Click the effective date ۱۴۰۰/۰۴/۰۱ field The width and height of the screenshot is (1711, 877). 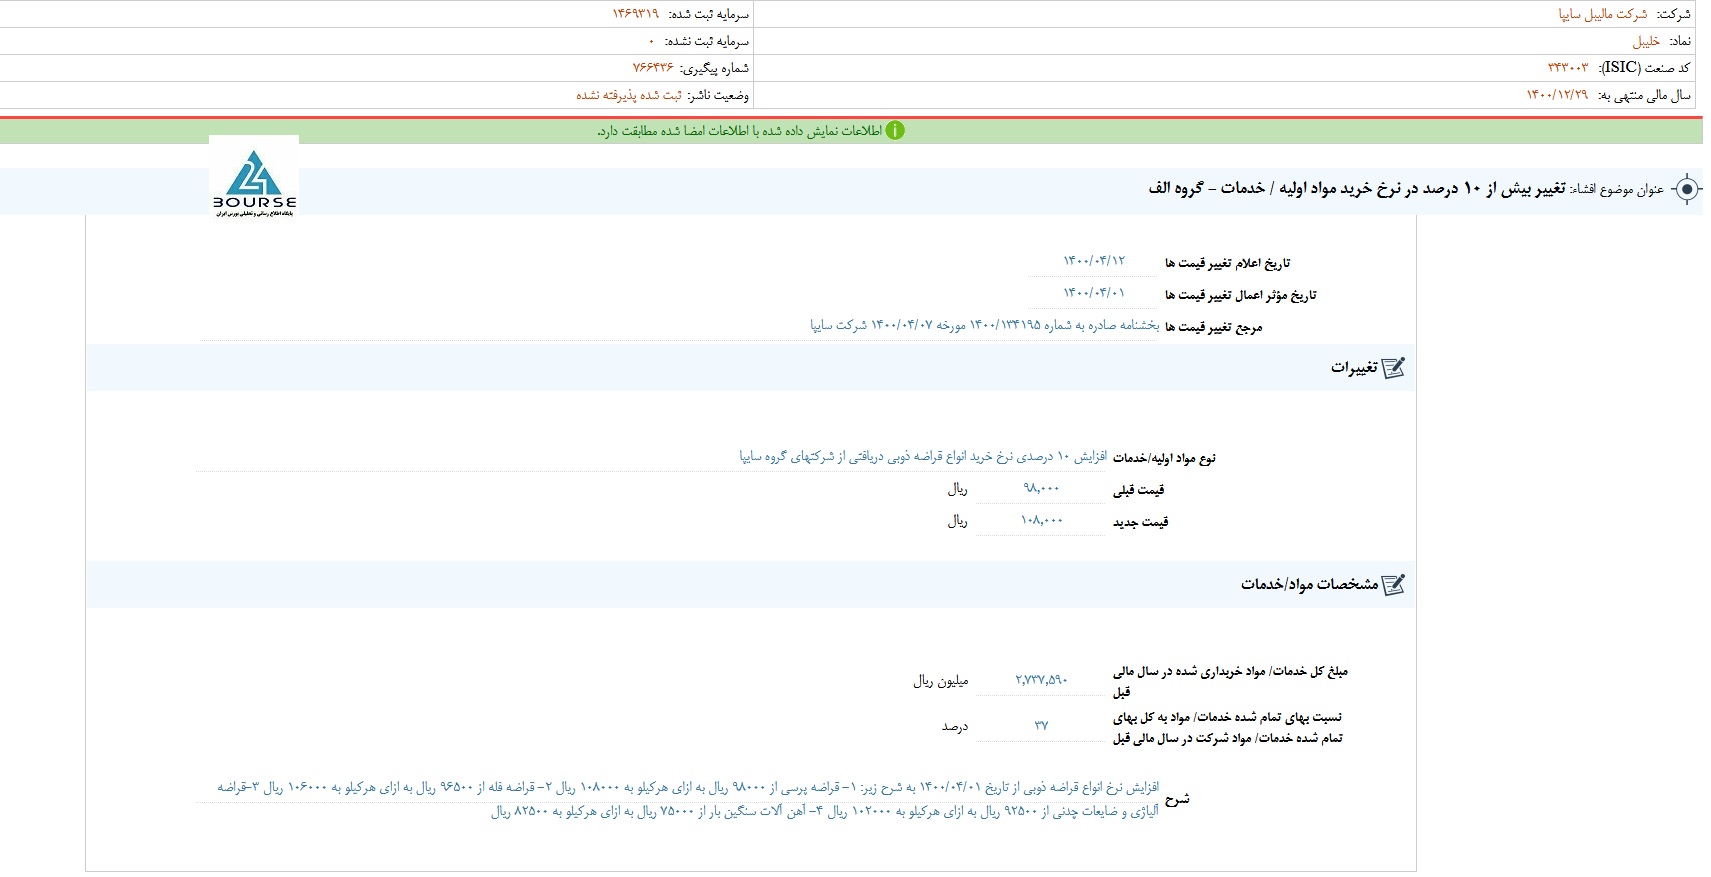(1094, 293)
